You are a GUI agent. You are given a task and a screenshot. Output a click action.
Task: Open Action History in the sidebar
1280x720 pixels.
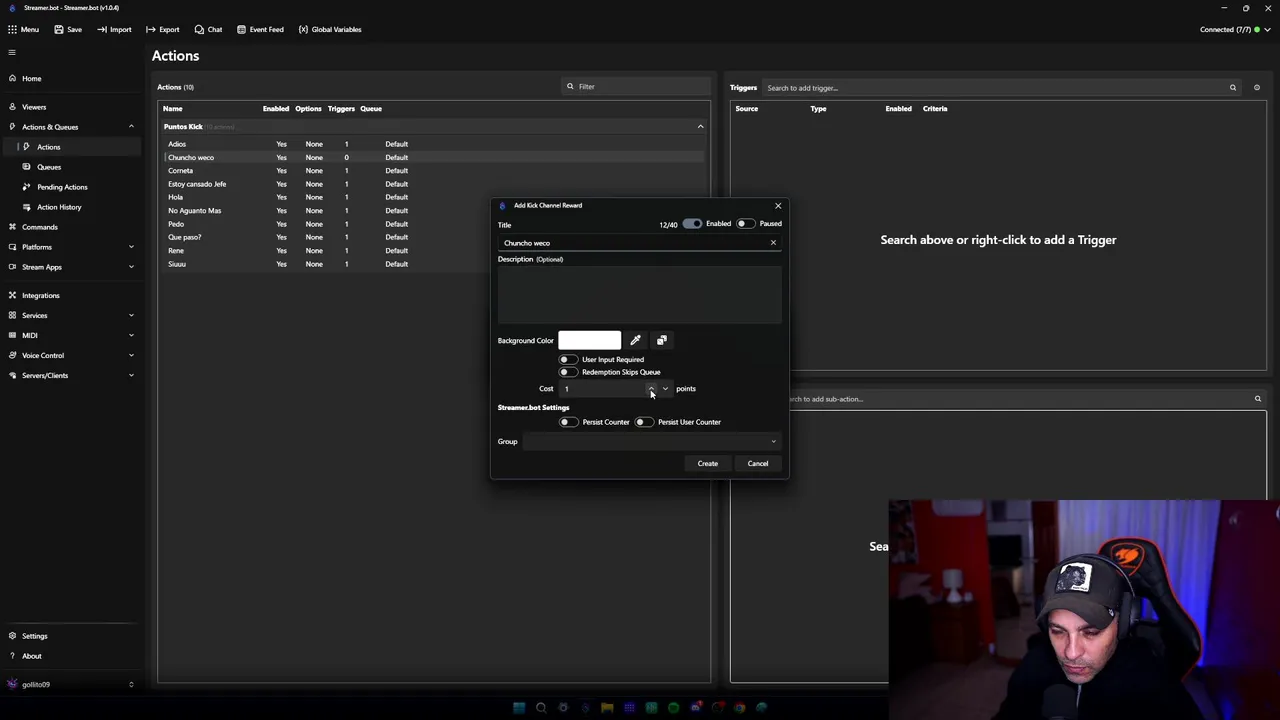pos(70,207)
